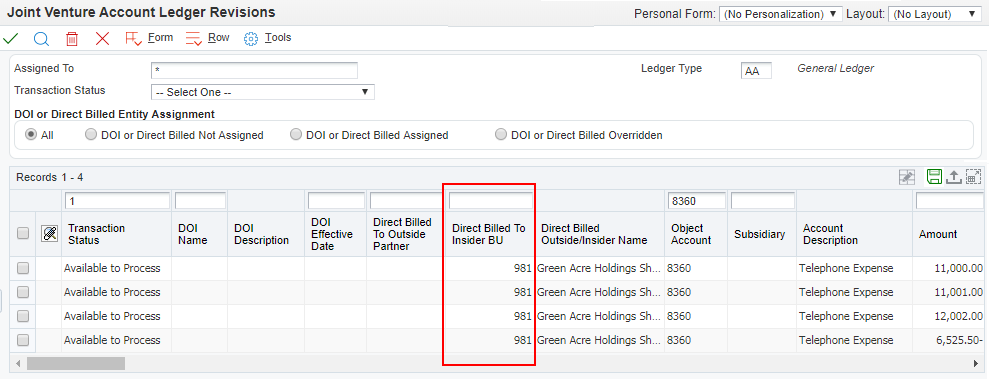Click the Find magnifier icon
Screen dimensions: 989x379
41,38
